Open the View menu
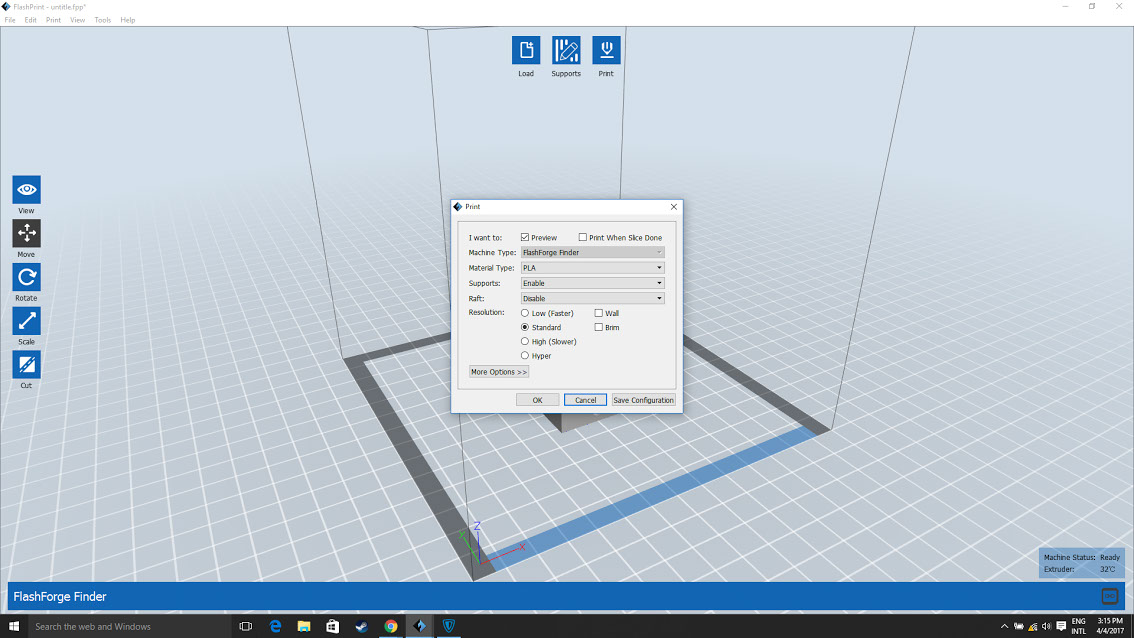Image resolution: width=1134 pixels, height=638 pixels. (77, 20)
